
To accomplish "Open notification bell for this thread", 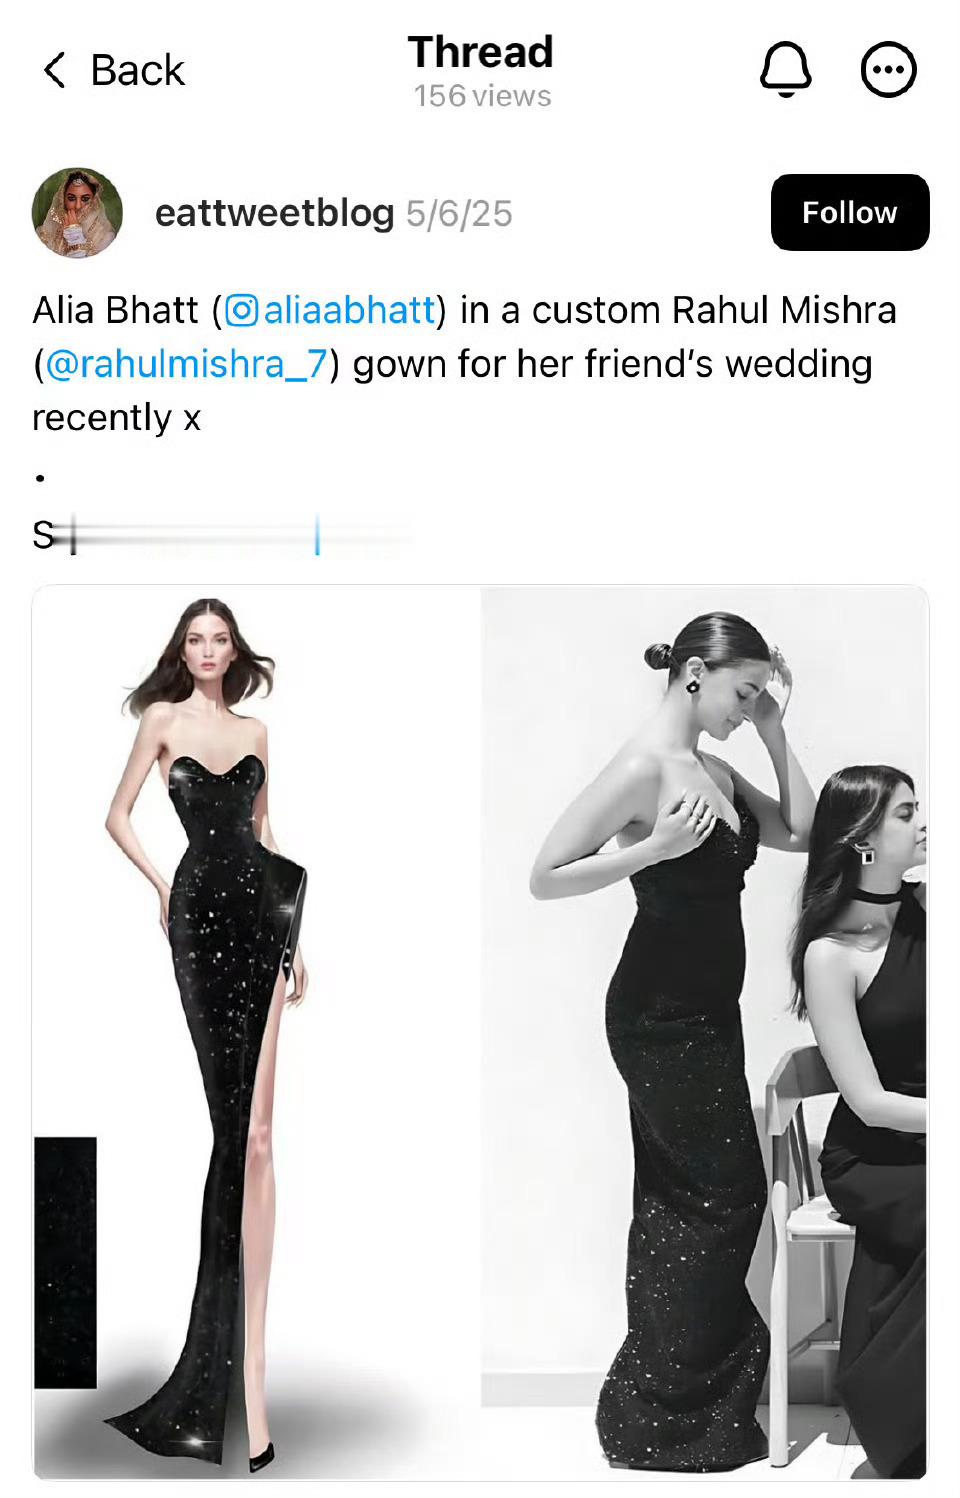I will click(786, 69).
